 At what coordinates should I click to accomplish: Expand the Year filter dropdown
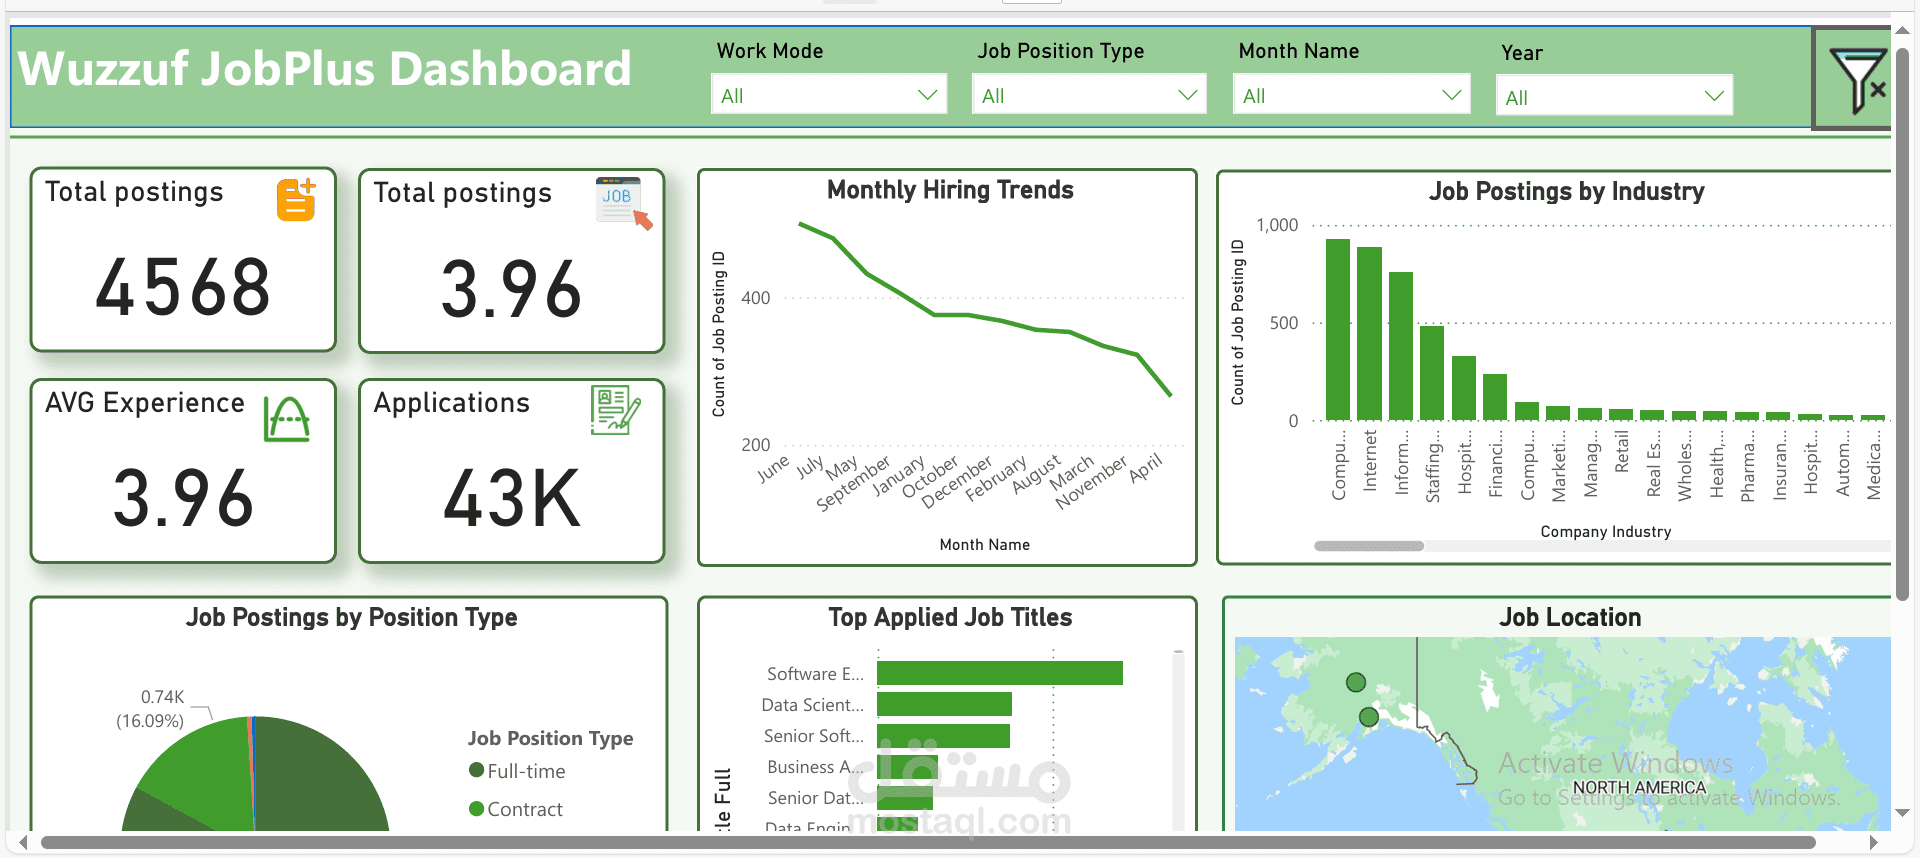[1614, 97]
